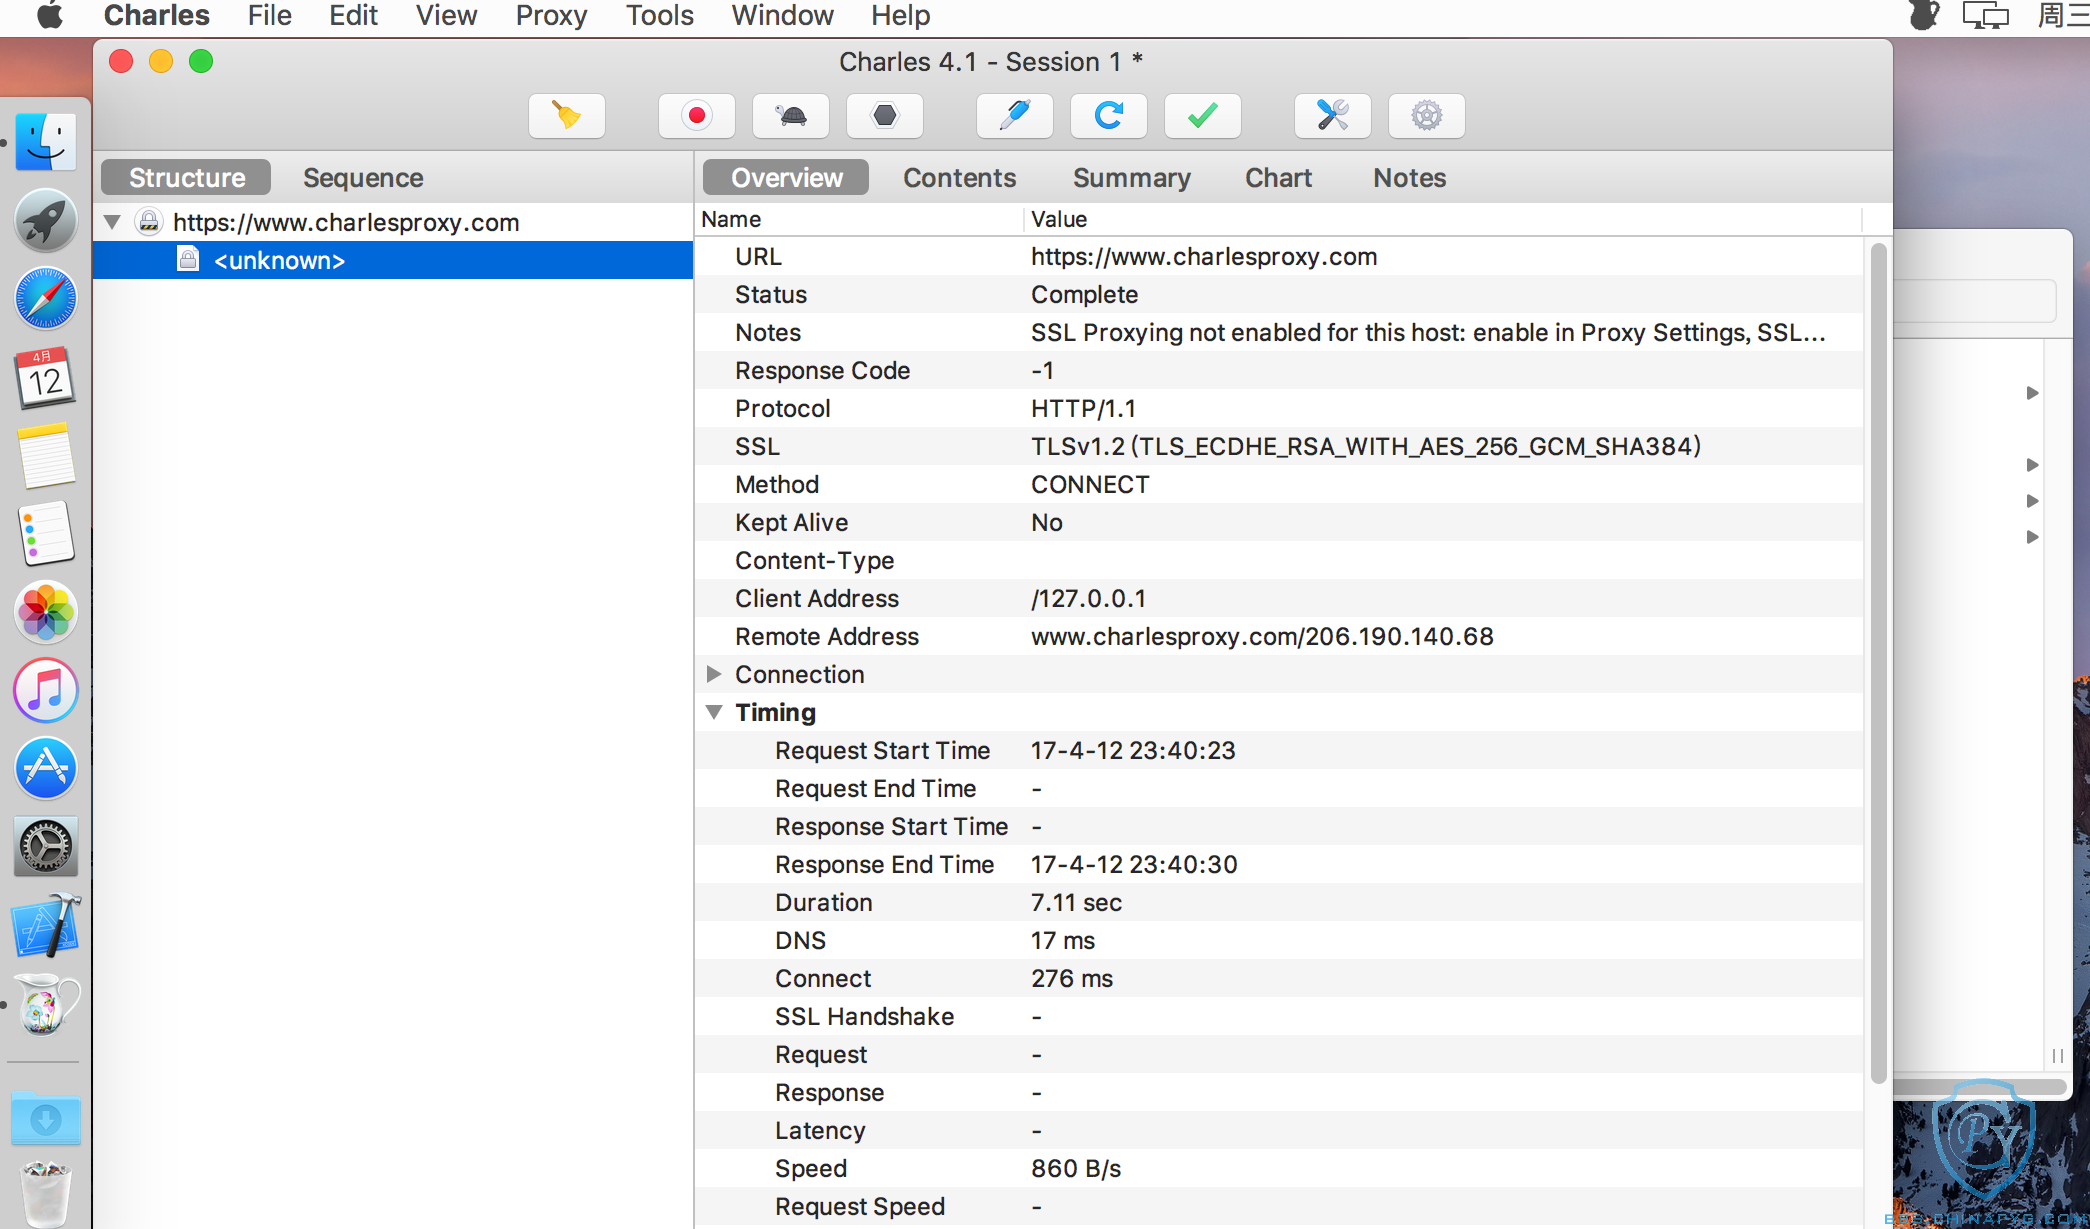Open Photos in the Dock
Screen dimensions: 2090x1229
(x=45, y=611)
